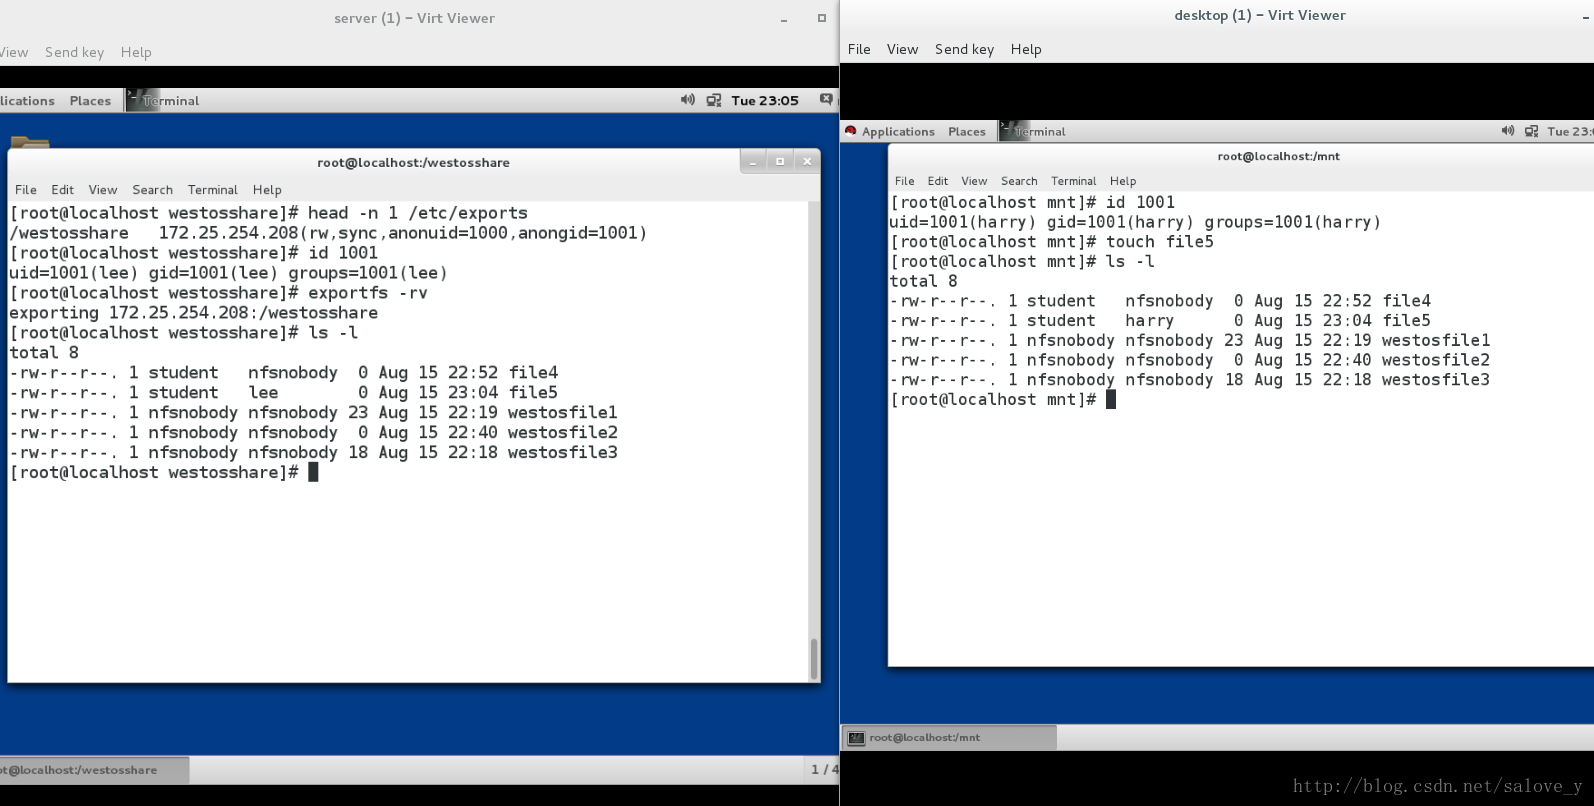Click the volume icon in server panel
The width and height of the screenshot is (1594, 806).
coord(687,100)
